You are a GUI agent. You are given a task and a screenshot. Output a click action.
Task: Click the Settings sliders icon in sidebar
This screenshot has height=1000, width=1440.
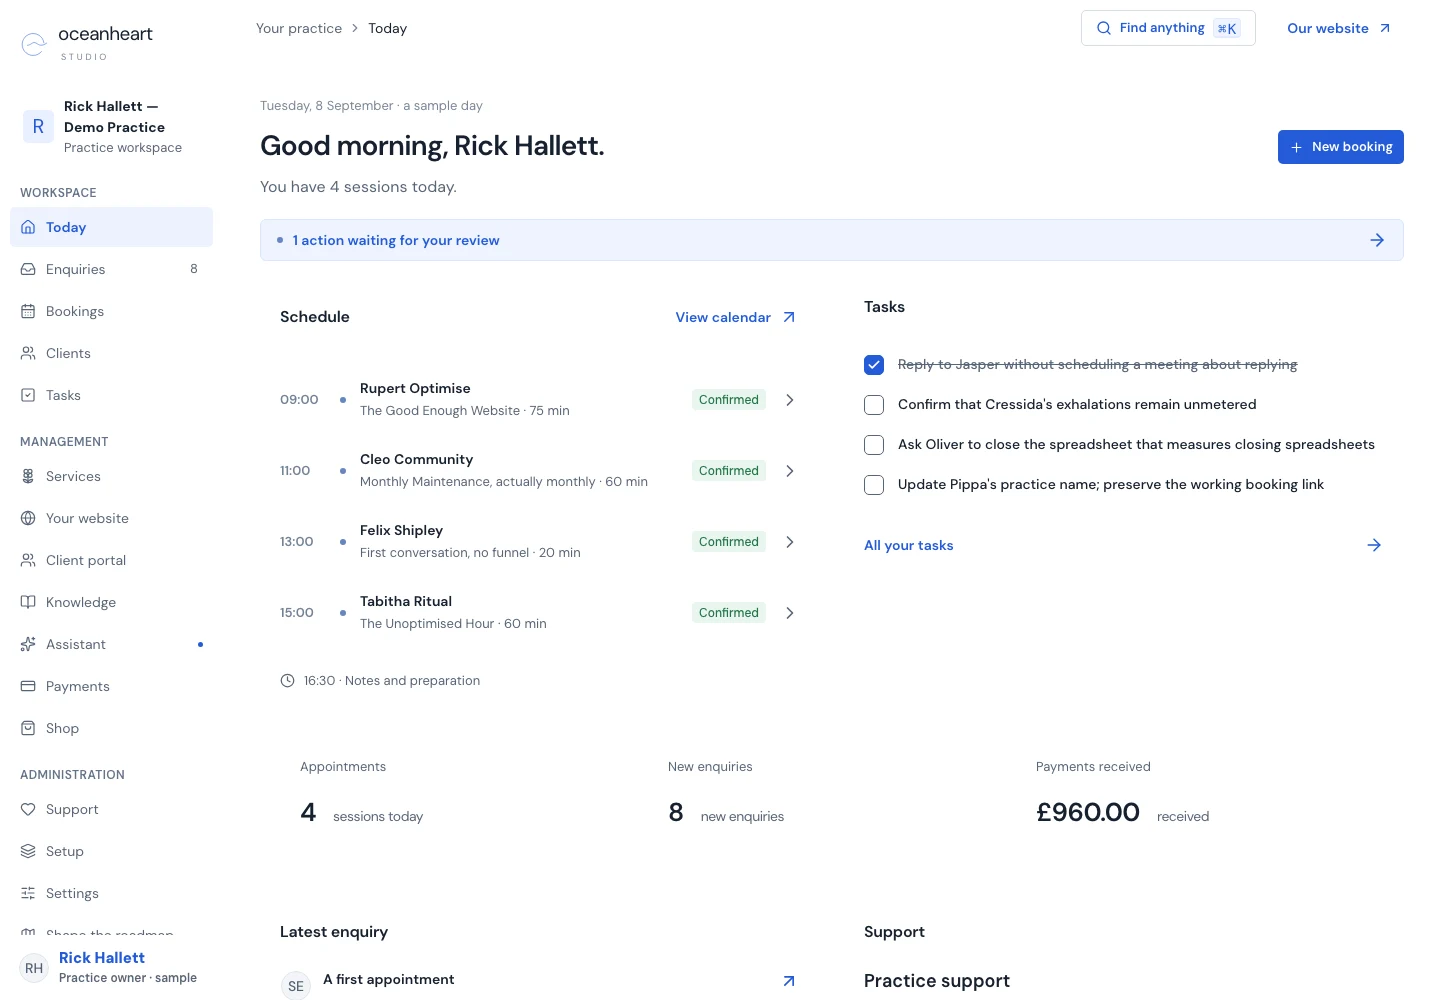28,893
